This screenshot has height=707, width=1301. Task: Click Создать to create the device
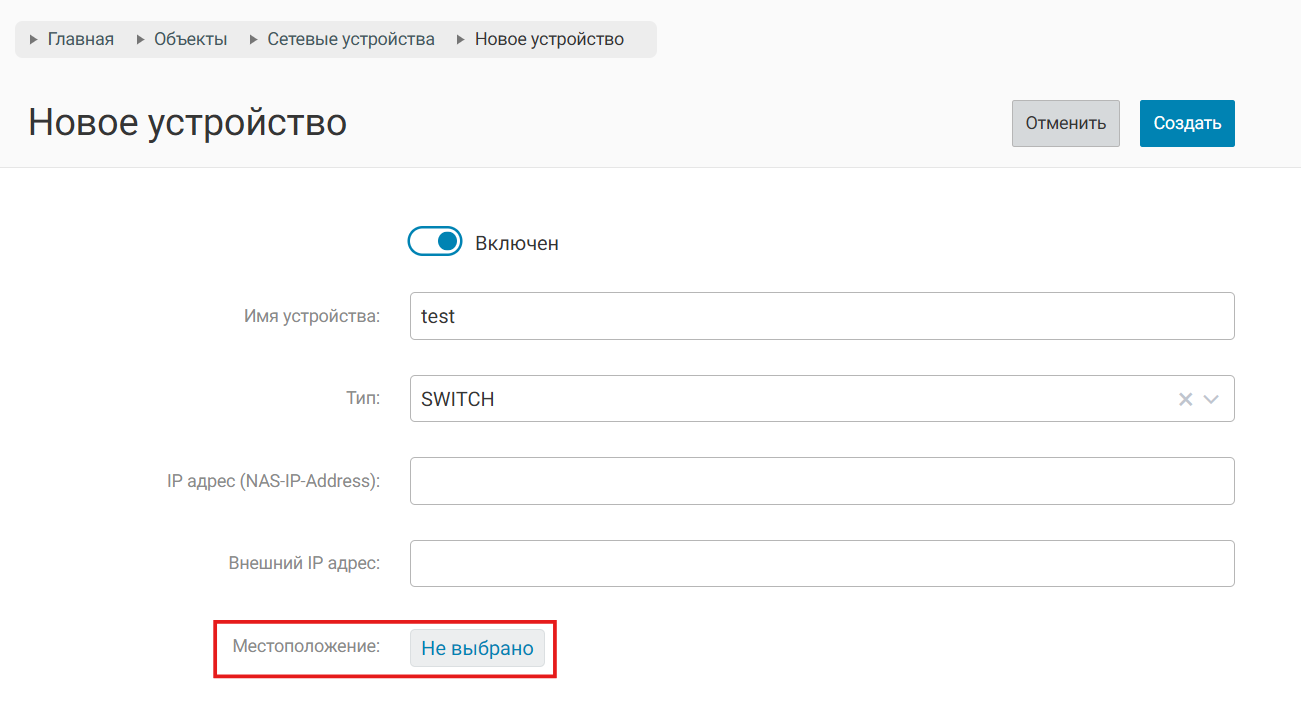click(x=1187, y=123)
